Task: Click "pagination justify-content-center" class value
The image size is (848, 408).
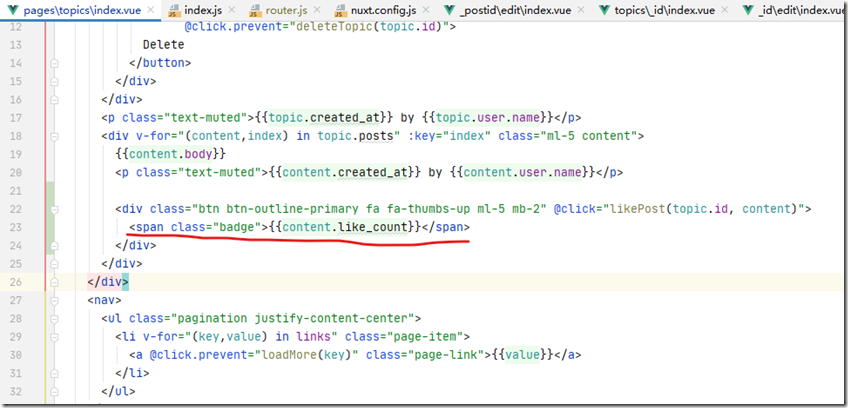Action: click(293, 318)
